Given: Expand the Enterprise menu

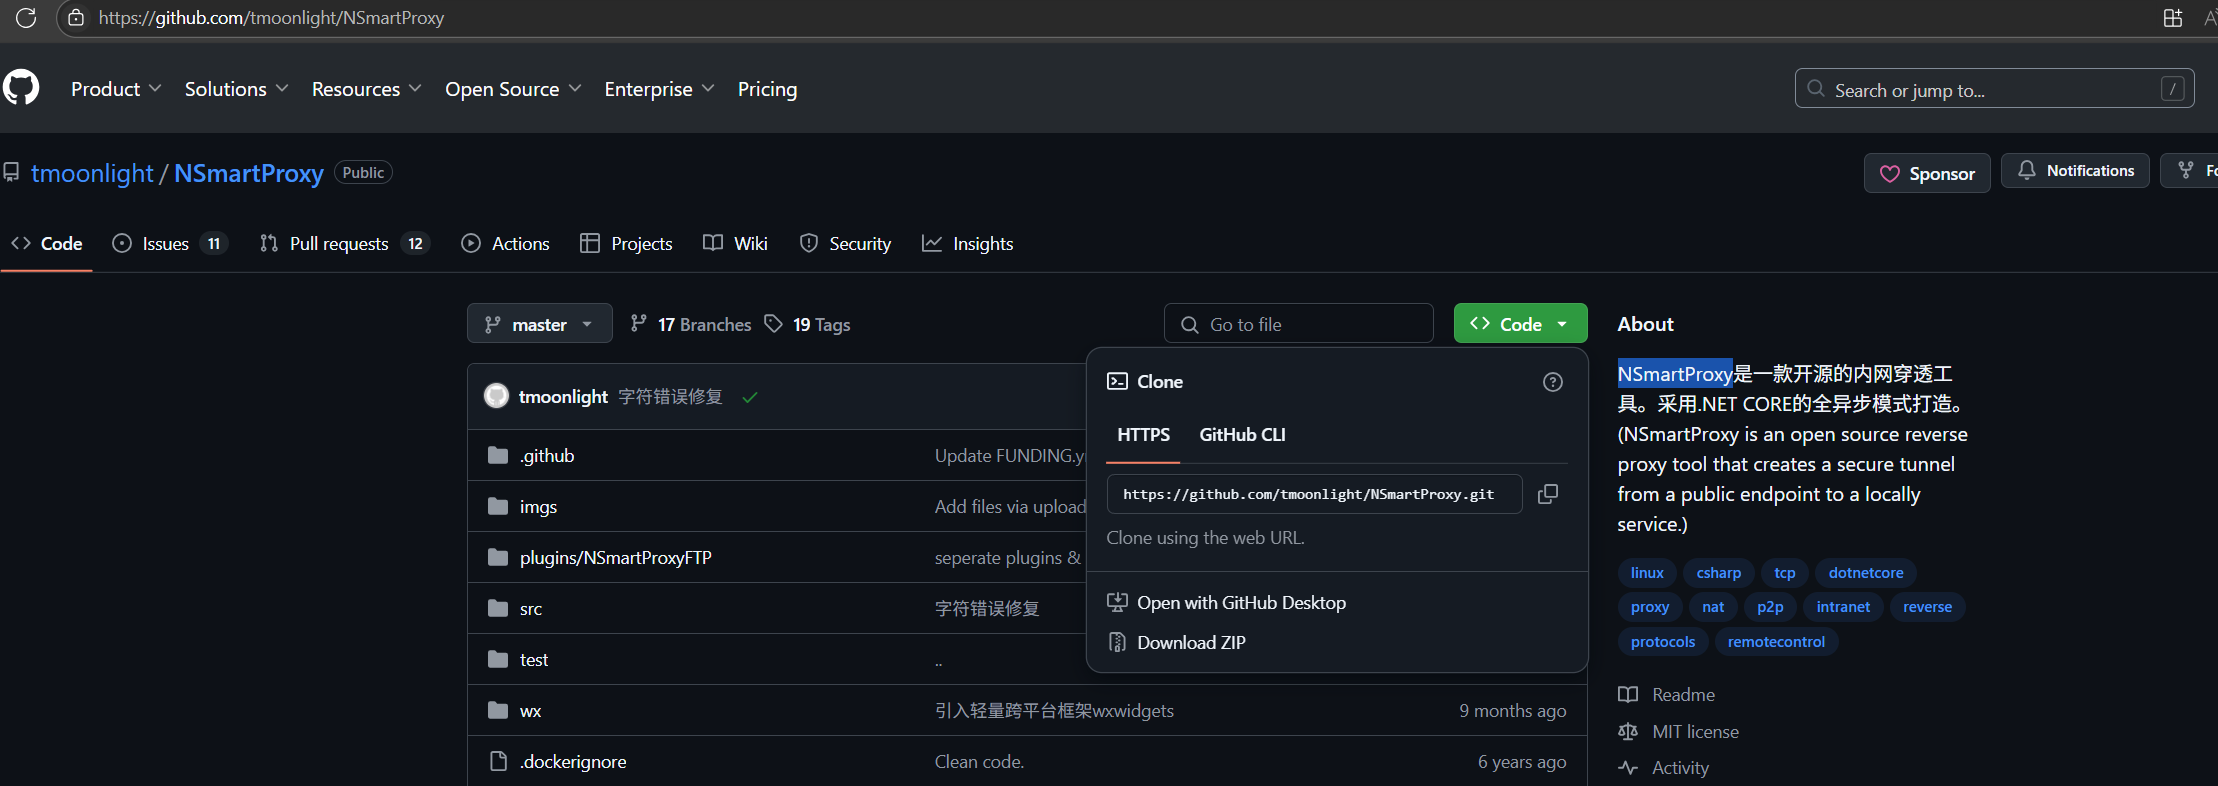Looking at the screenshot, I should pos(659,89).
